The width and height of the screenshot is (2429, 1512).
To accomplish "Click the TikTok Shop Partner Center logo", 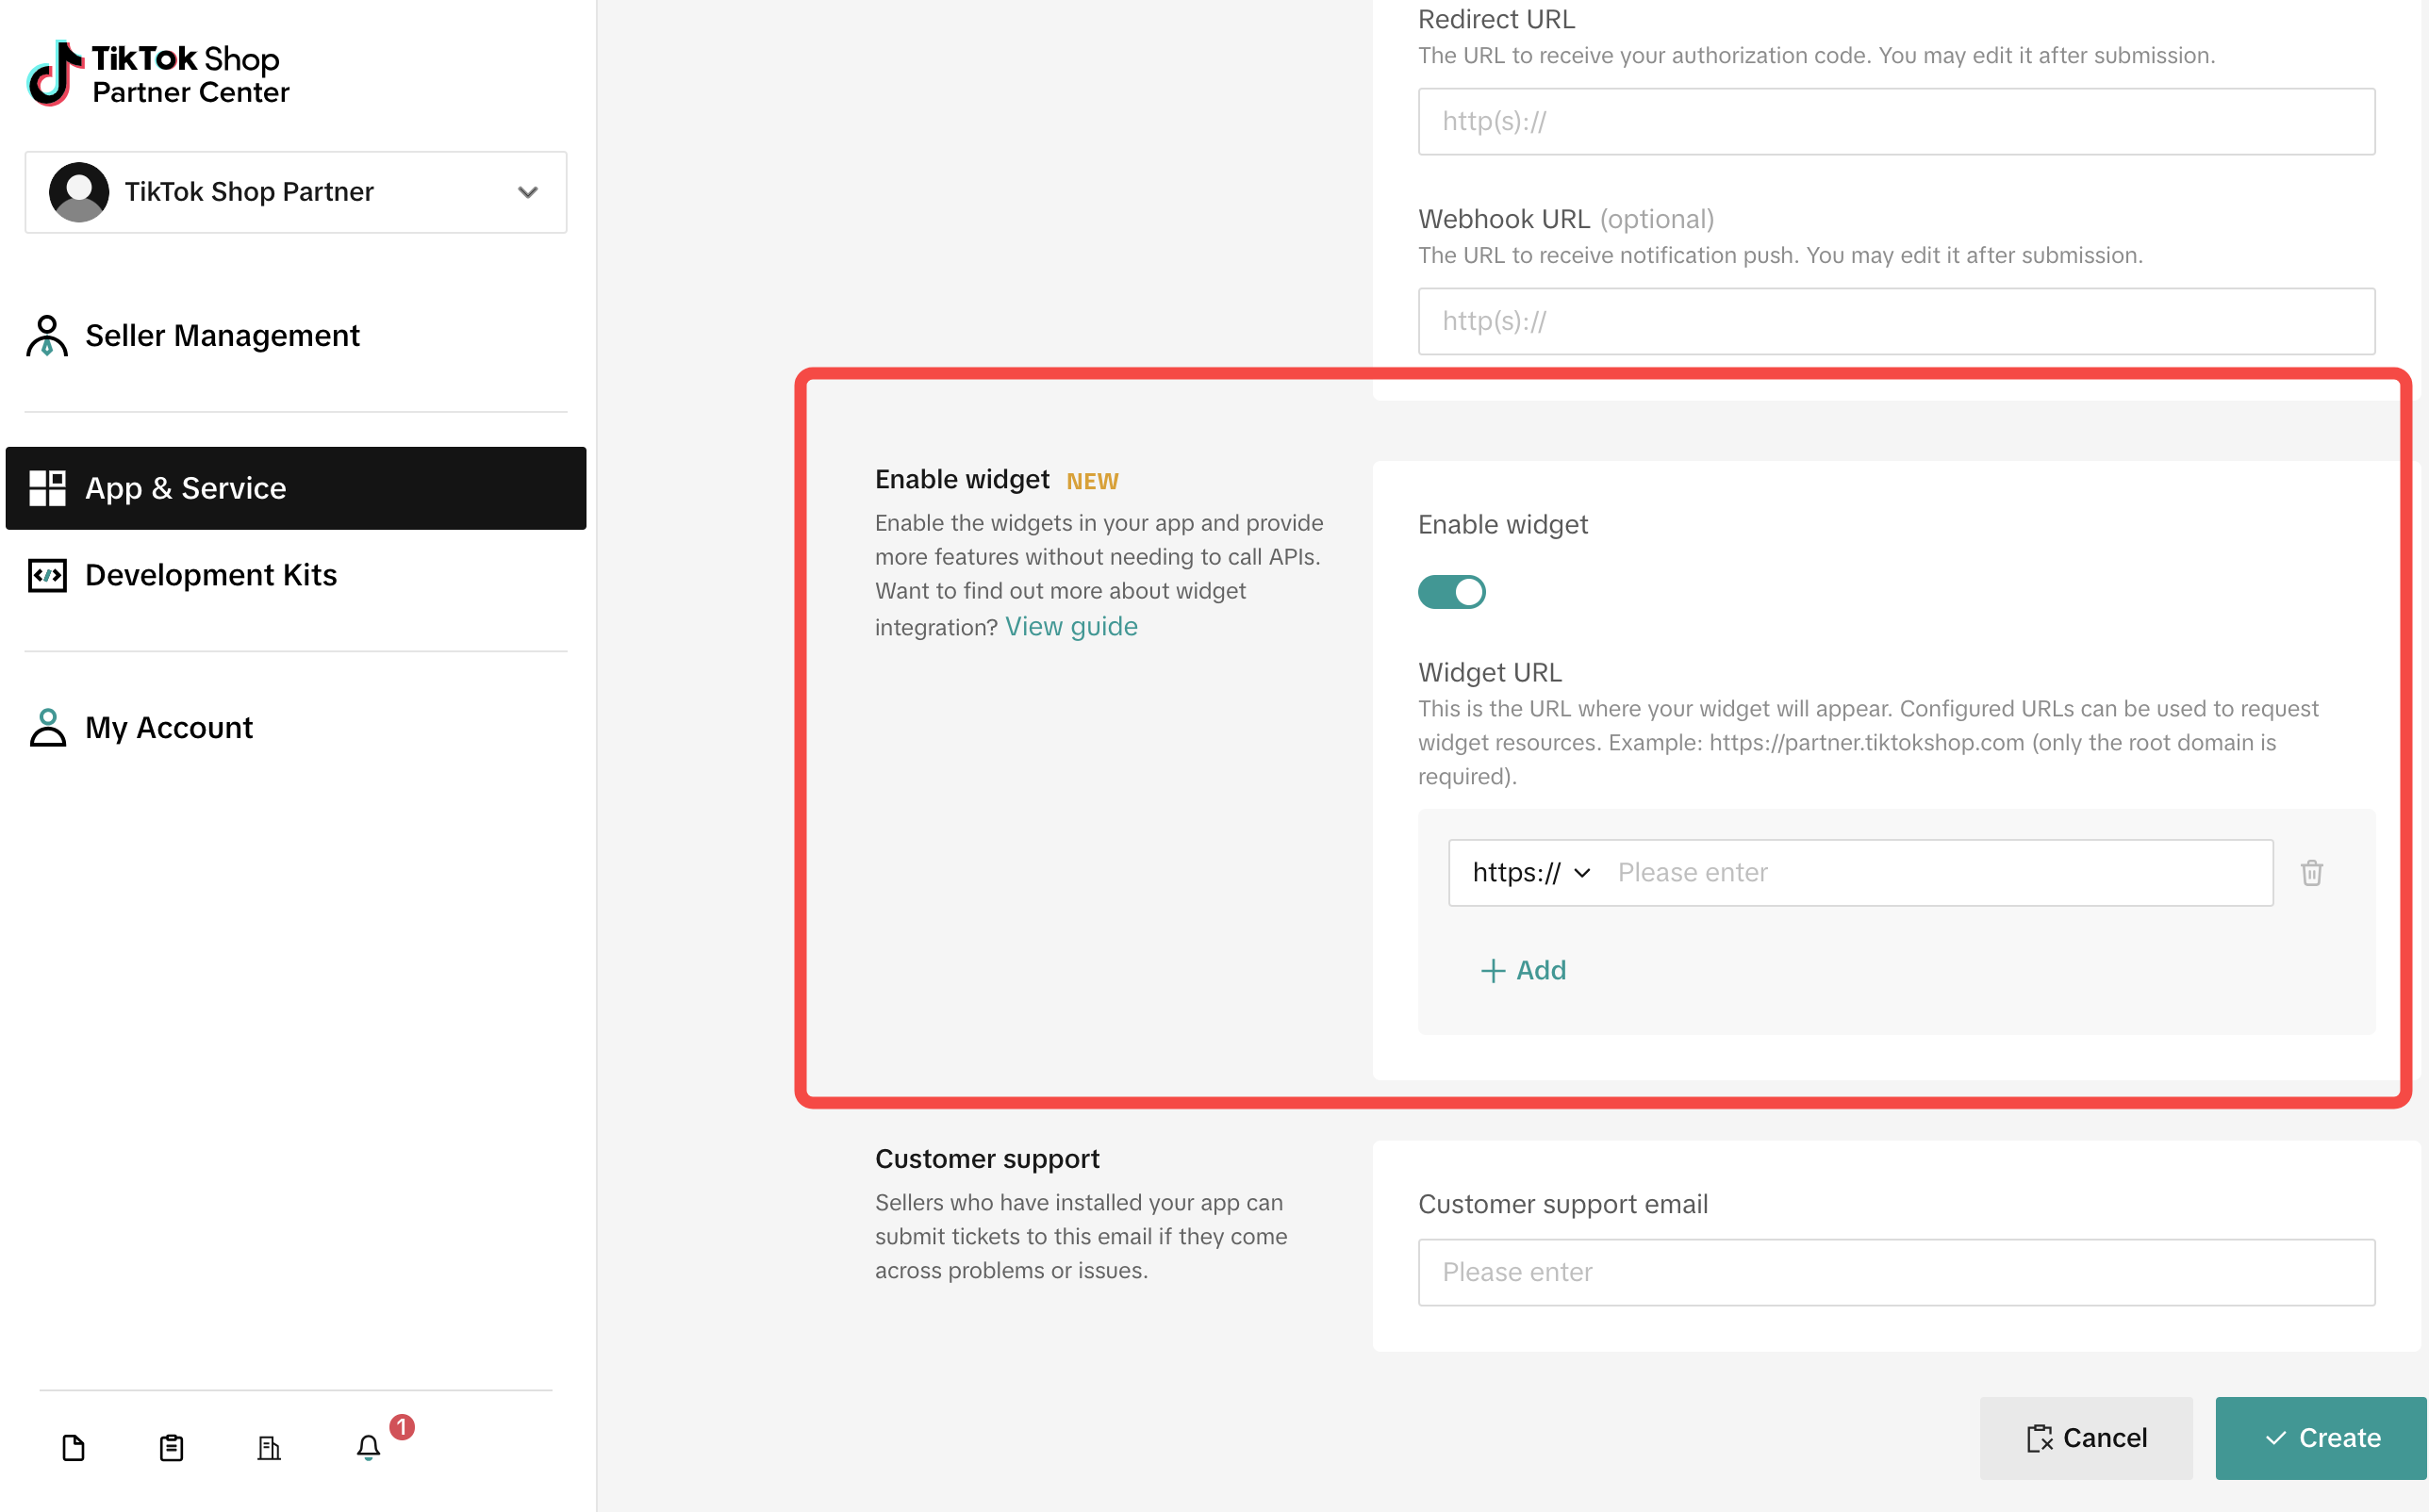I will (x=158, y=74).
